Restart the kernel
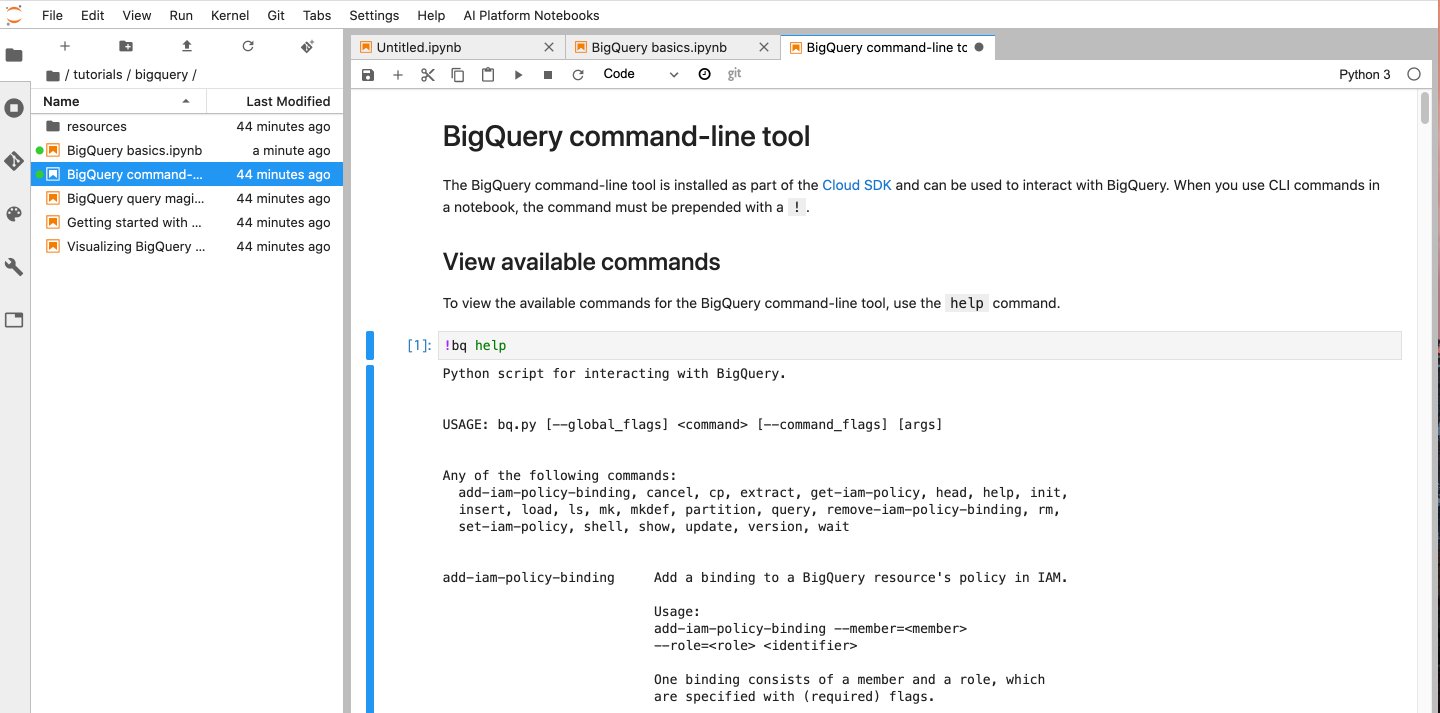 (x=578, y=75)
